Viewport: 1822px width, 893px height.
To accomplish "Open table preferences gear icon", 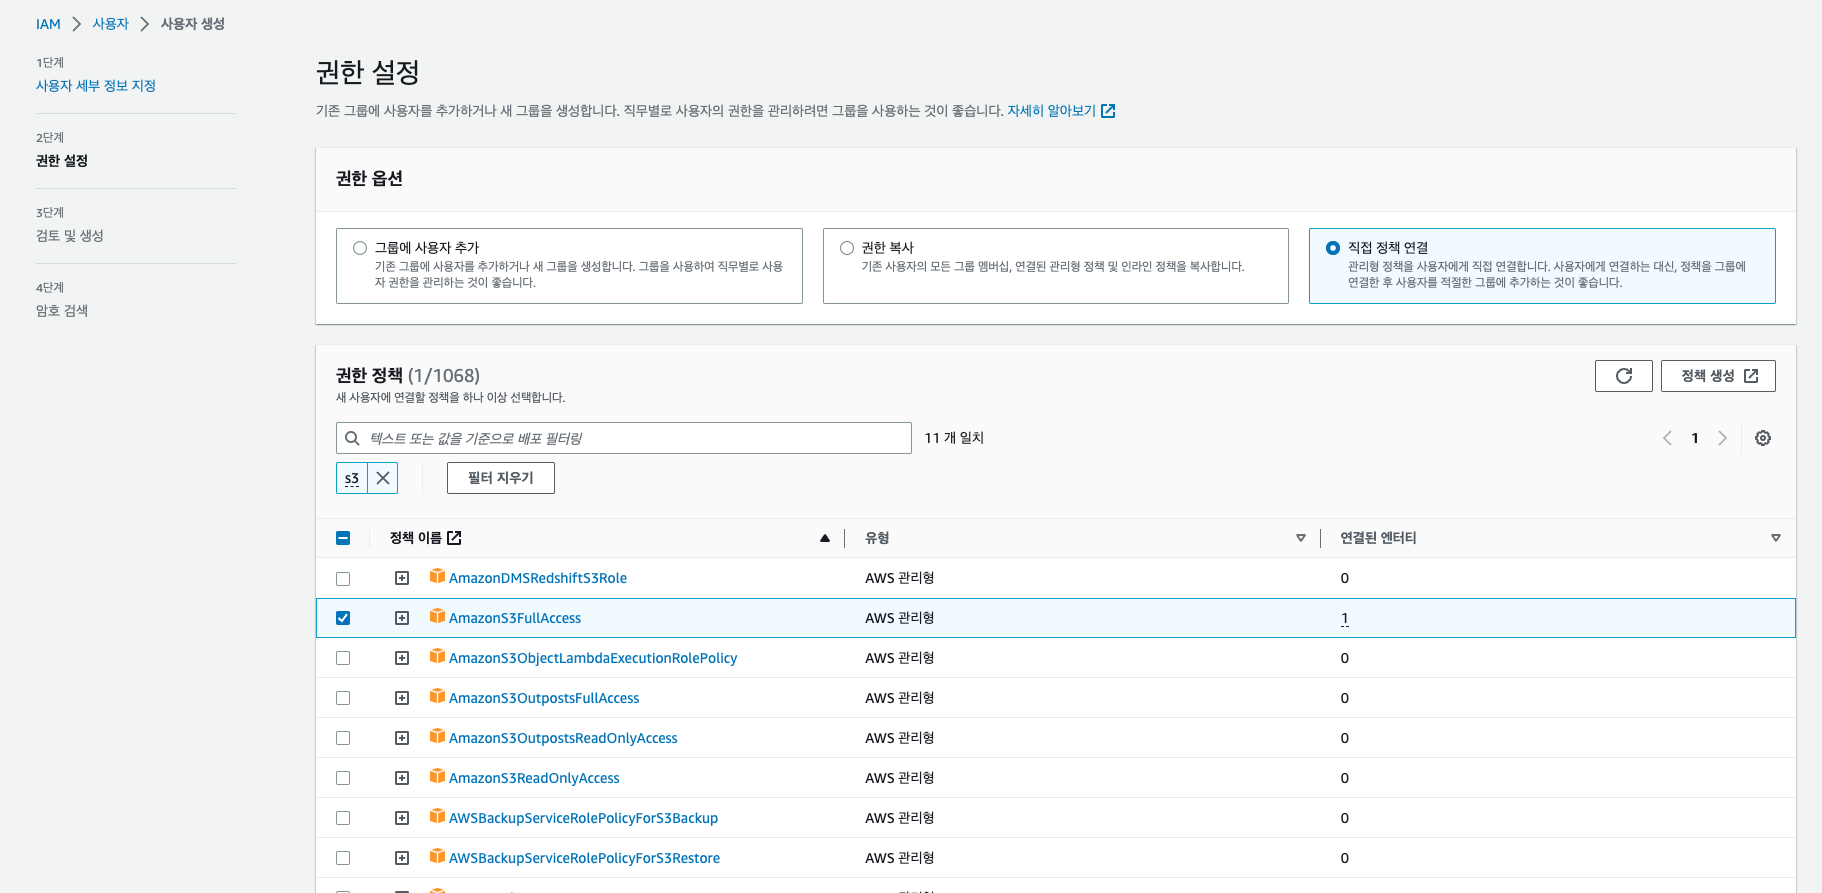I will pos(1763,438).
